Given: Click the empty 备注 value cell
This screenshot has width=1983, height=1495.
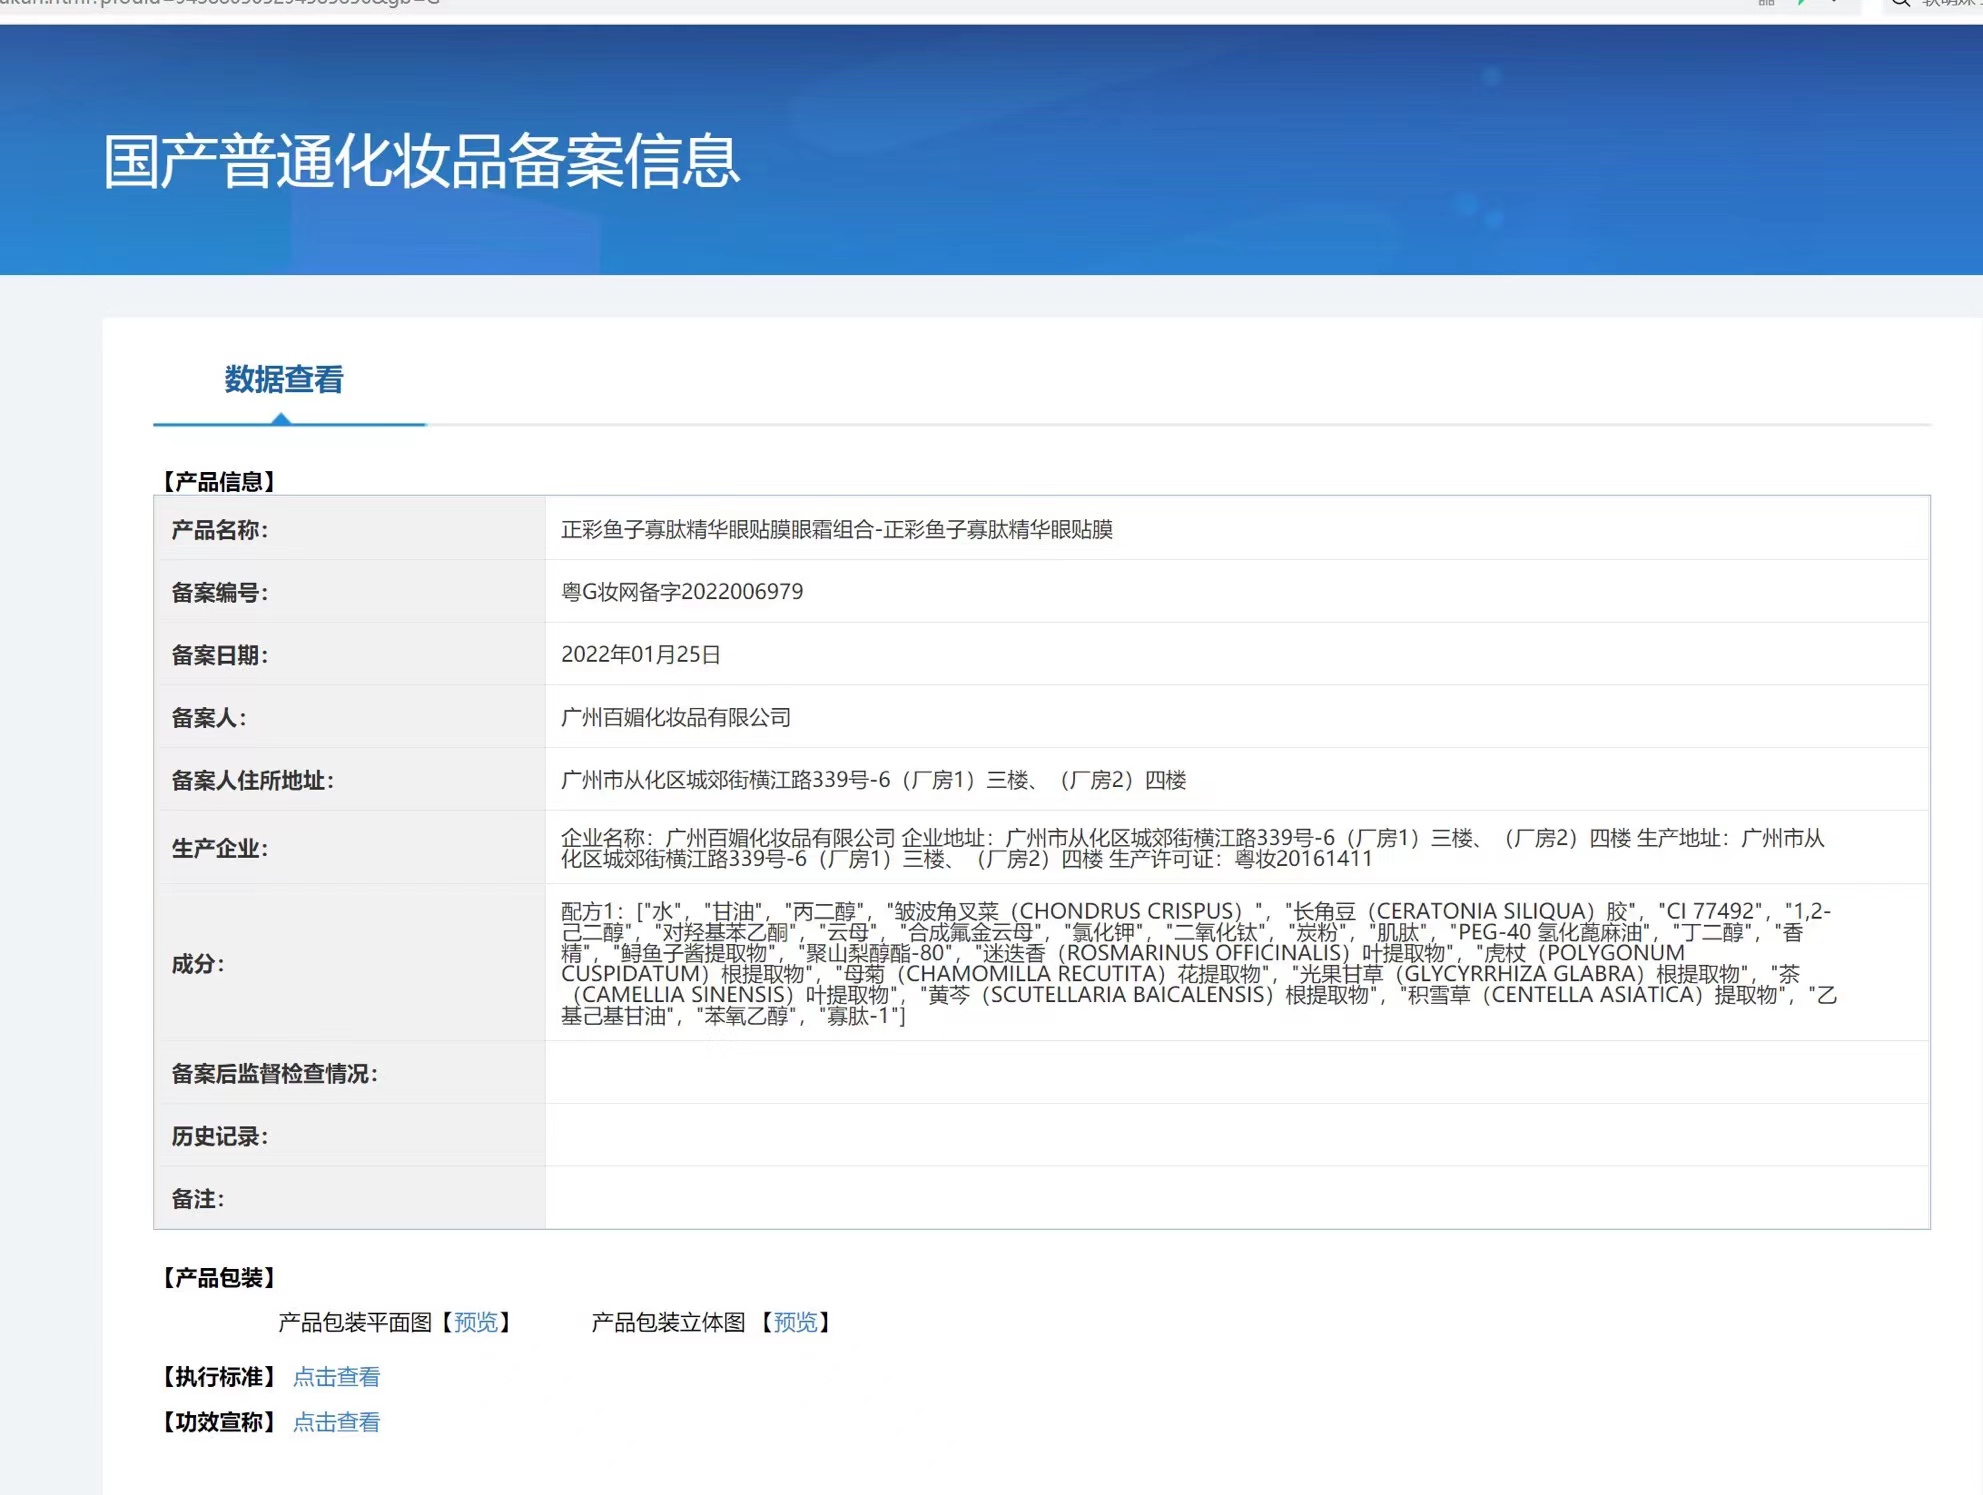Looking at the screenshot, I should tap(1236, 1198).
